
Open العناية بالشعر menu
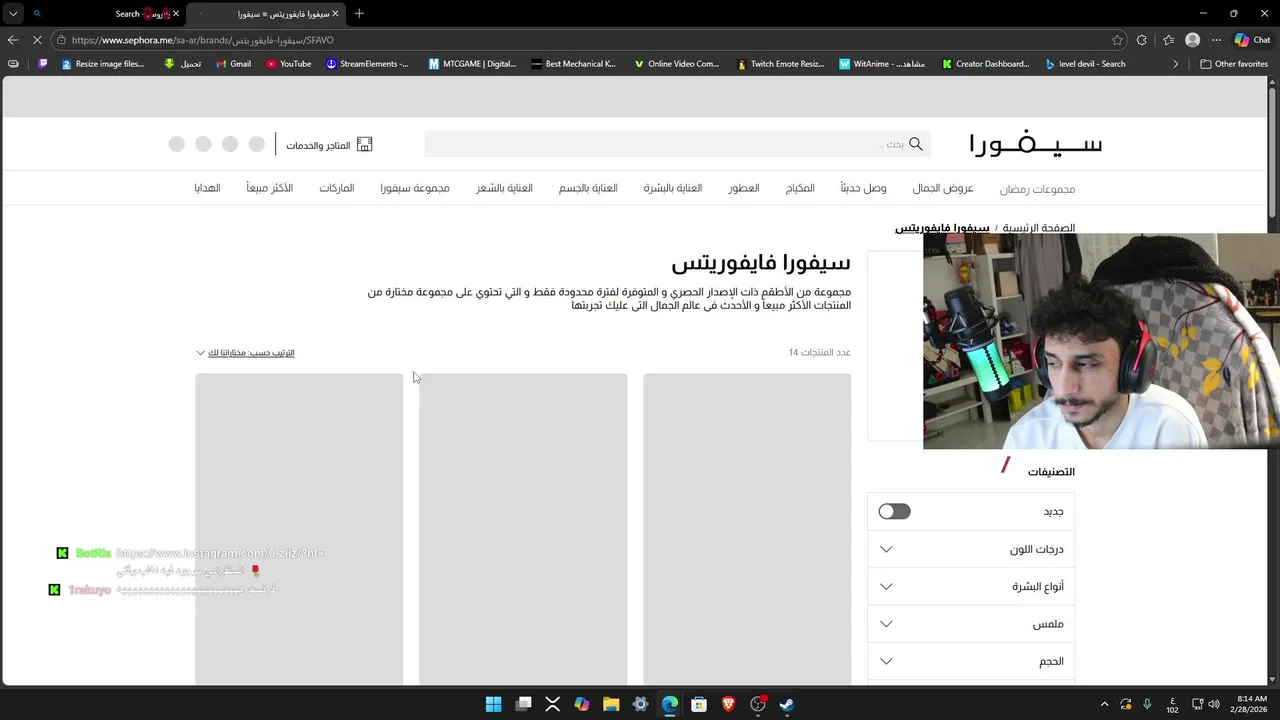tap(504, 188)
